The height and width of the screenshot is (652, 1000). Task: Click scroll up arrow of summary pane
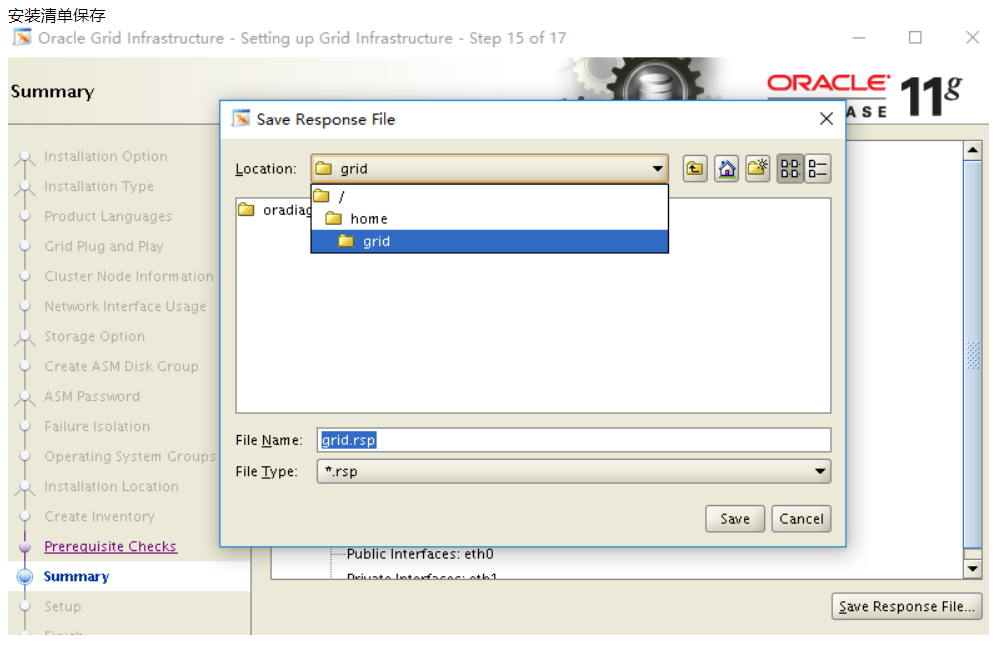(x=973, y=151)
